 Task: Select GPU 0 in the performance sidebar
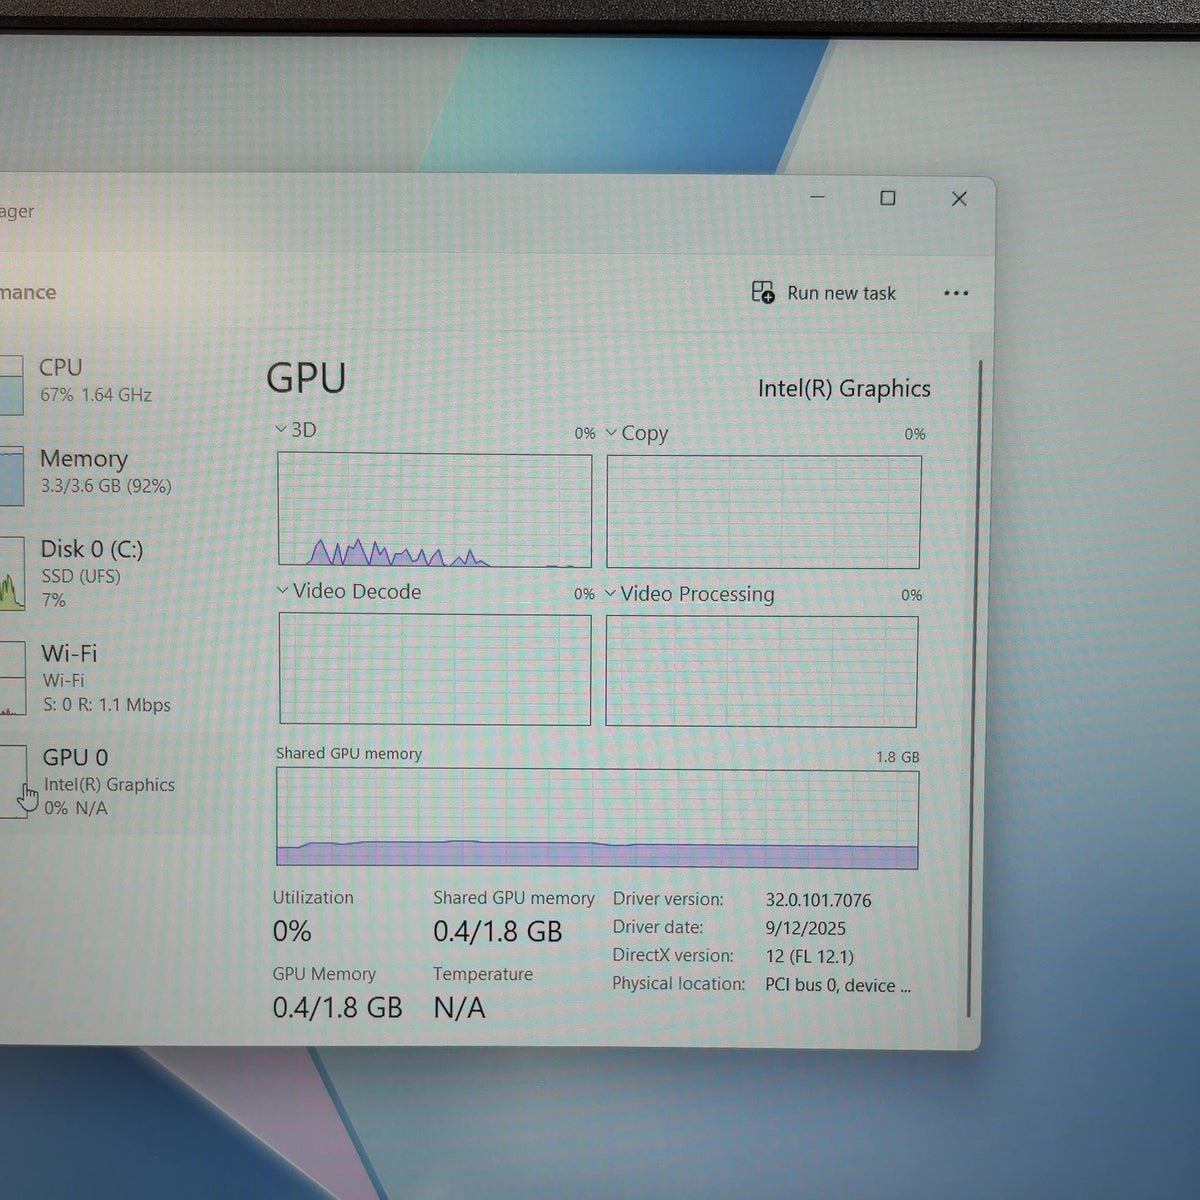[110, 782]
